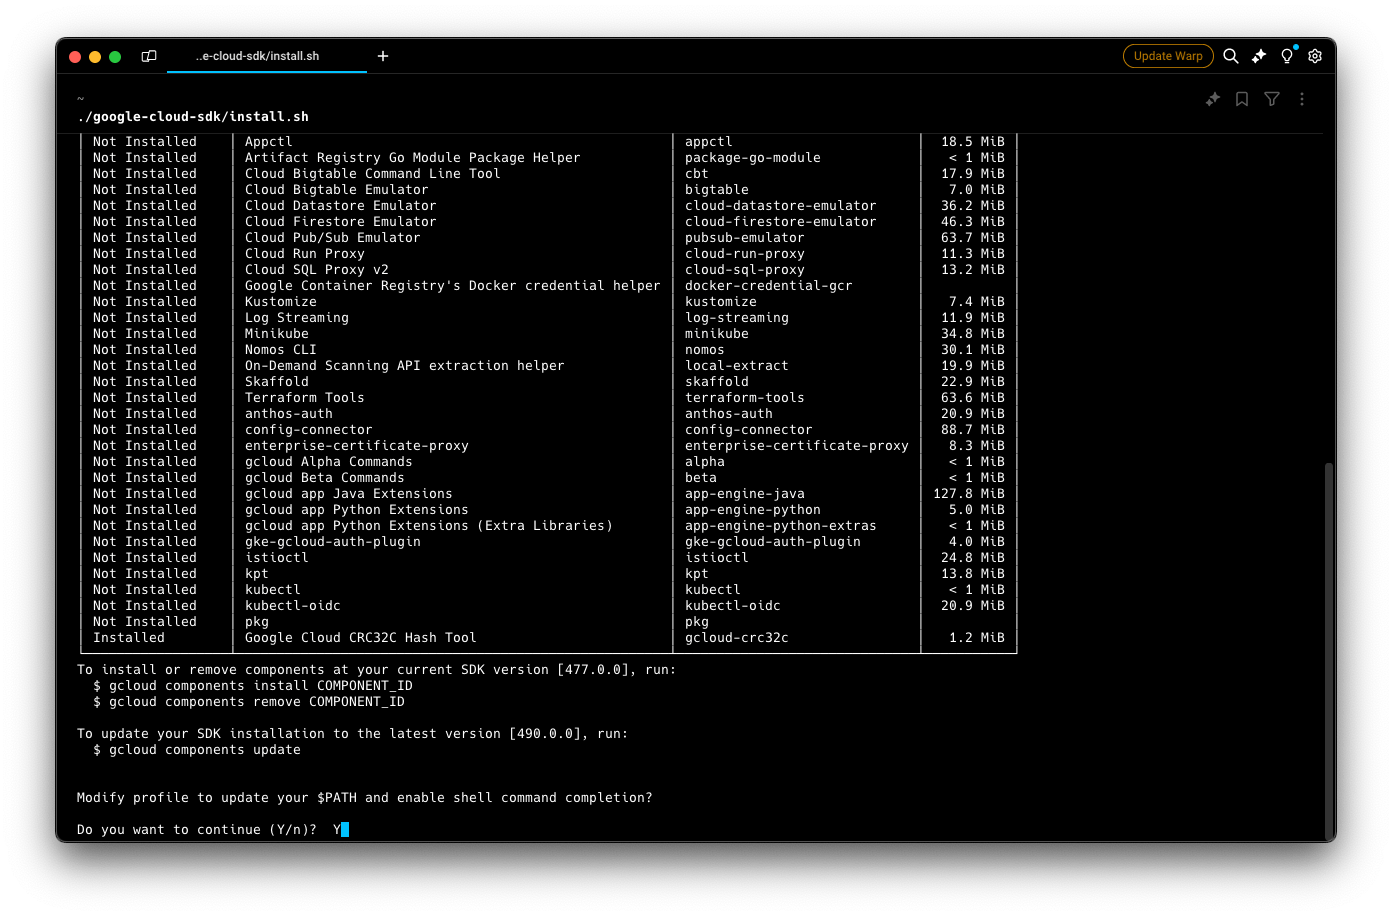Click the 'Kustomize' component name
Image resolution: width=1392 pixels, height=916 pixels.
281,302
